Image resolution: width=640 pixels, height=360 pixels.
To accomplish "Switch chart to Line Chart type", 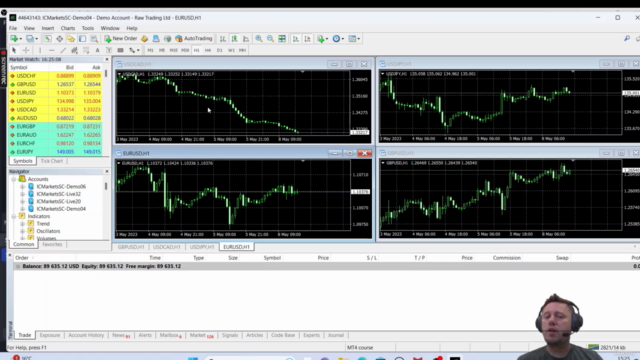I will click(x=246, y=39).
